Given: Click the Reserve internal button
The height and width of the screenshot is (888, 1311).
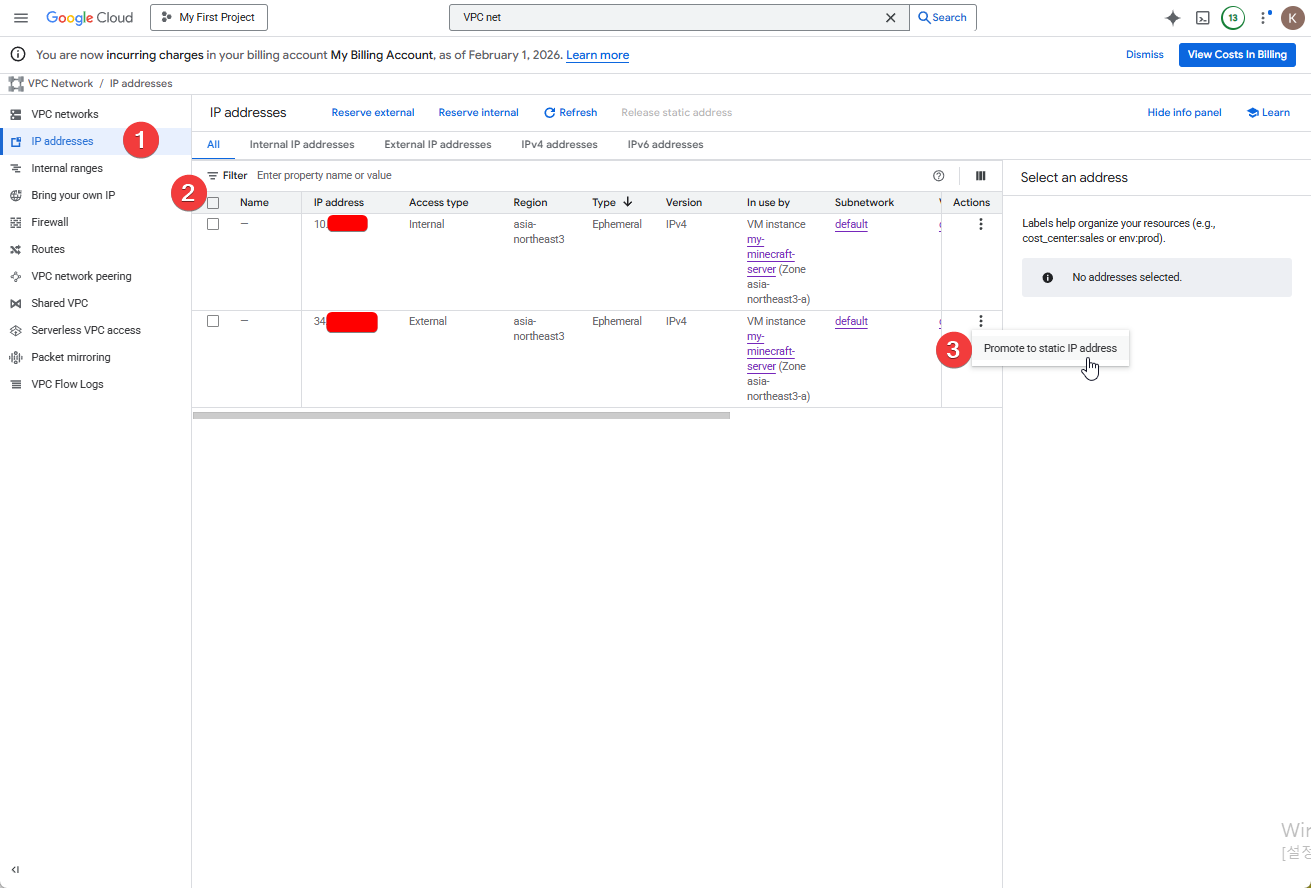Looking at the screenshot, I should pos(478,113).
